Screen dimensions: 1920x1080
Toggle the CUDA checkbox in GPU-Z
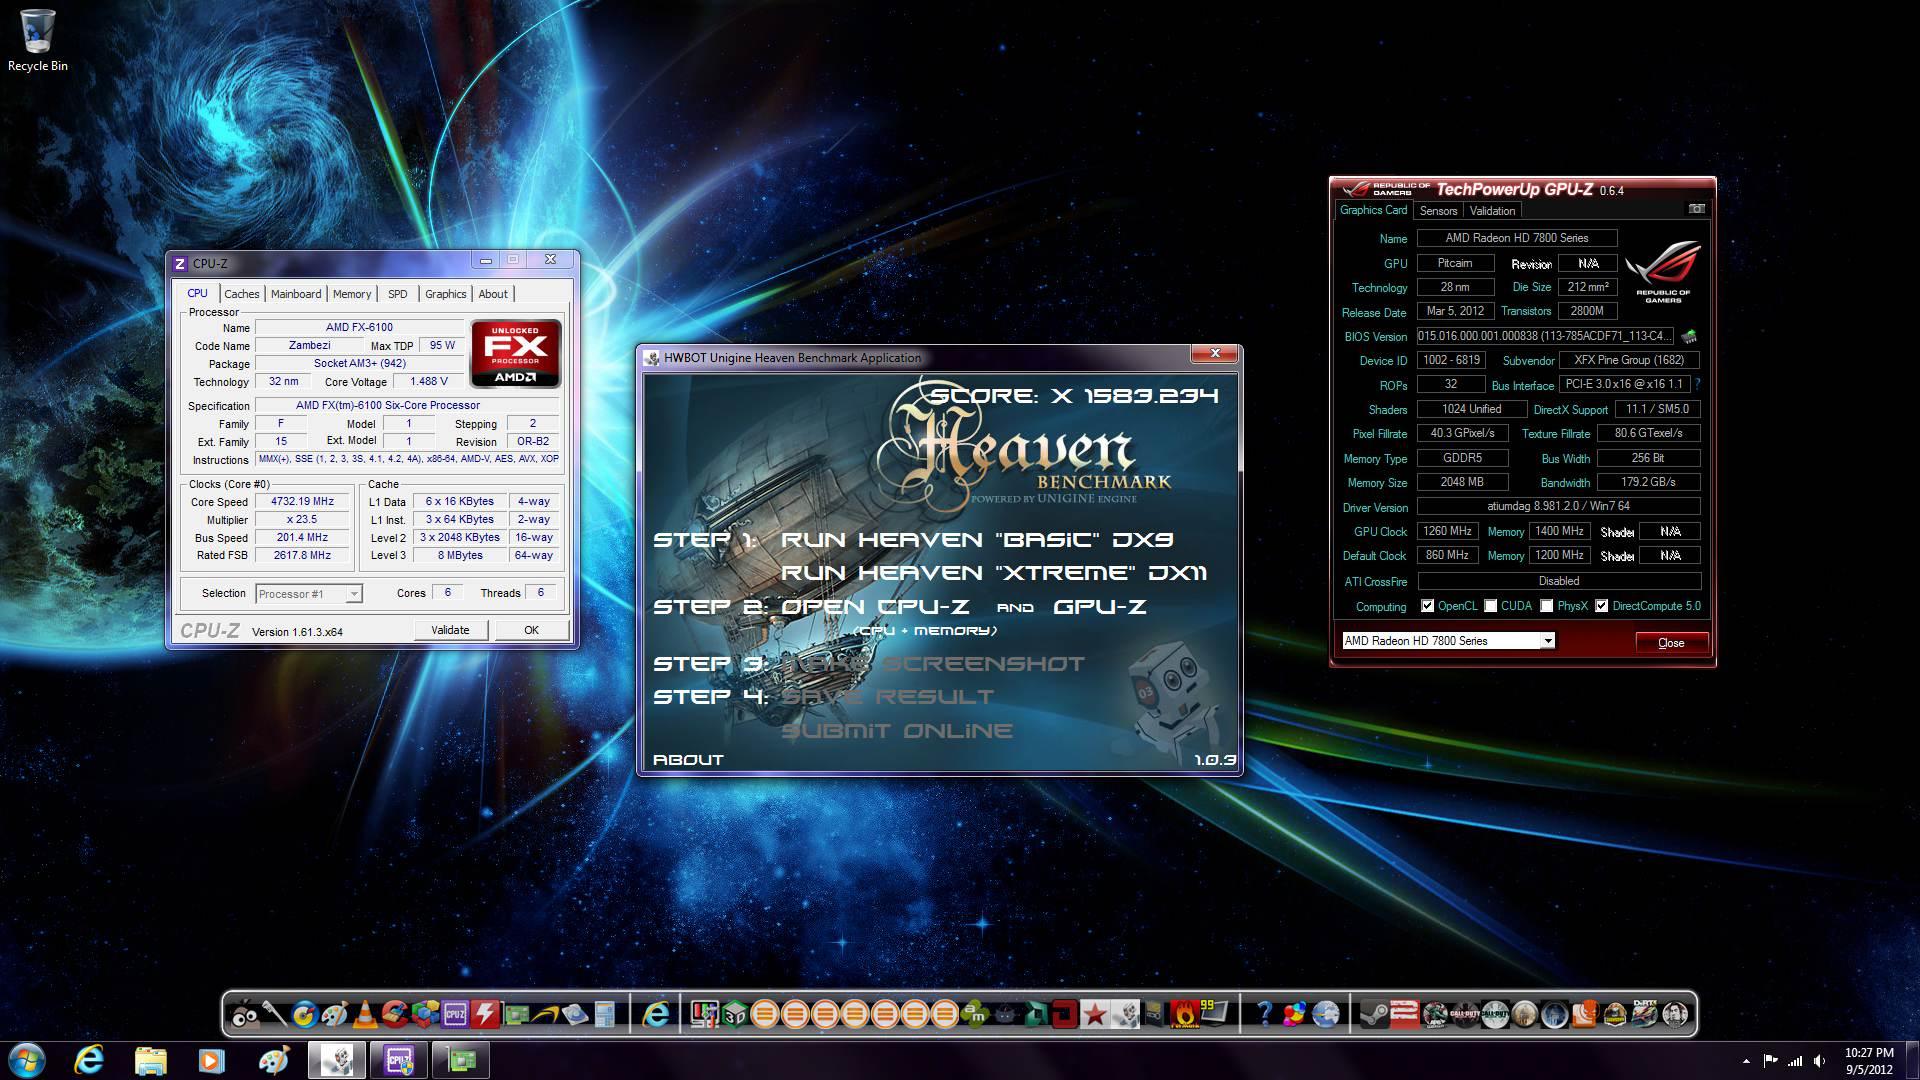(1491, 606)
